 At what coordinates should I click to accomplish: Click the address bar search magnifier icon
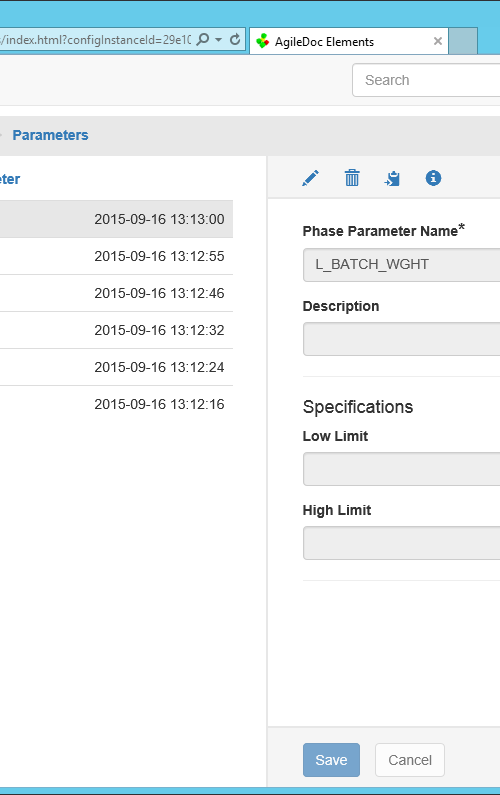click(x=202, y=40)
